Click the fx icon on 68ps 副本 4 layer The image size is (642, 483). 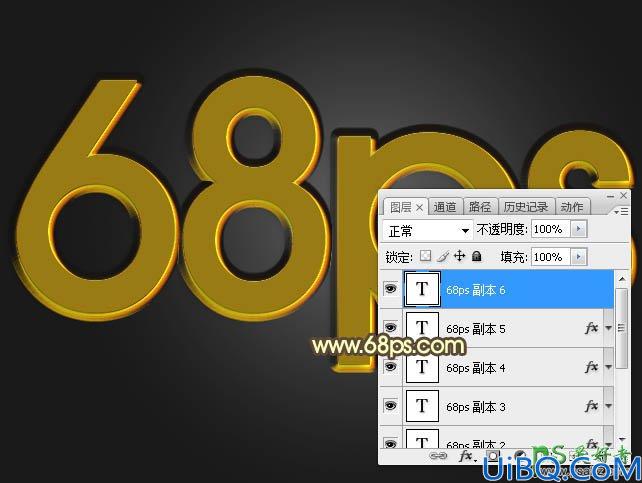[x=591, y=366]
